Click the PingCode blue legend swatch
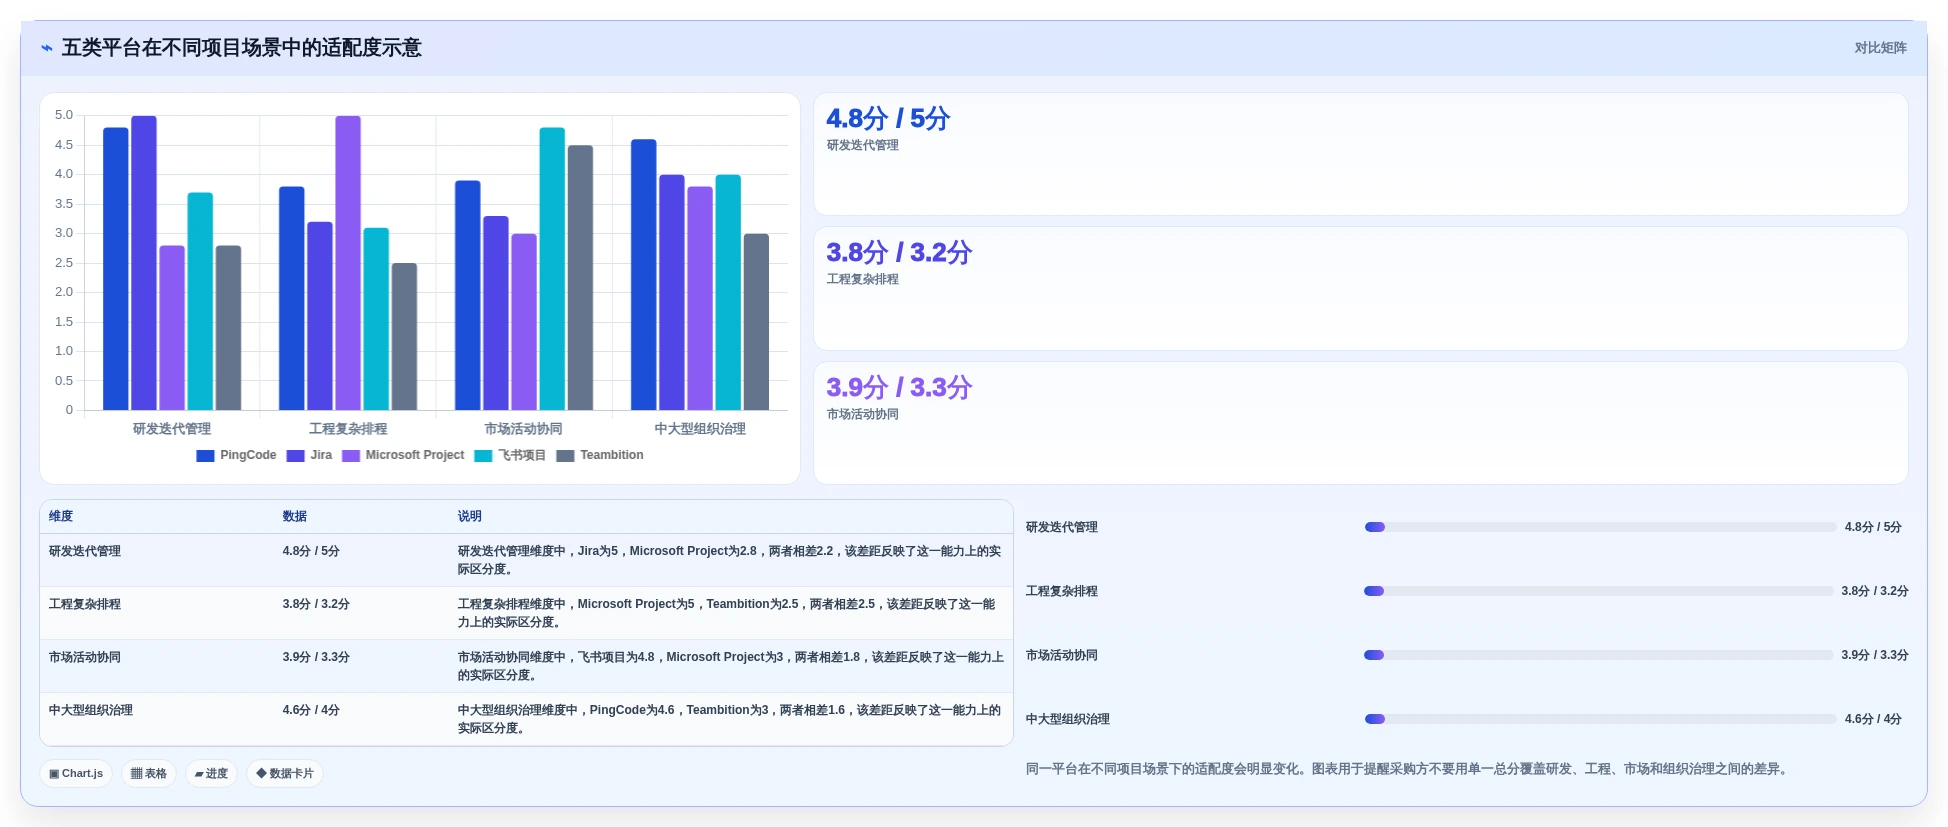This screenshot has height=827, width=1948. (205, 456)
